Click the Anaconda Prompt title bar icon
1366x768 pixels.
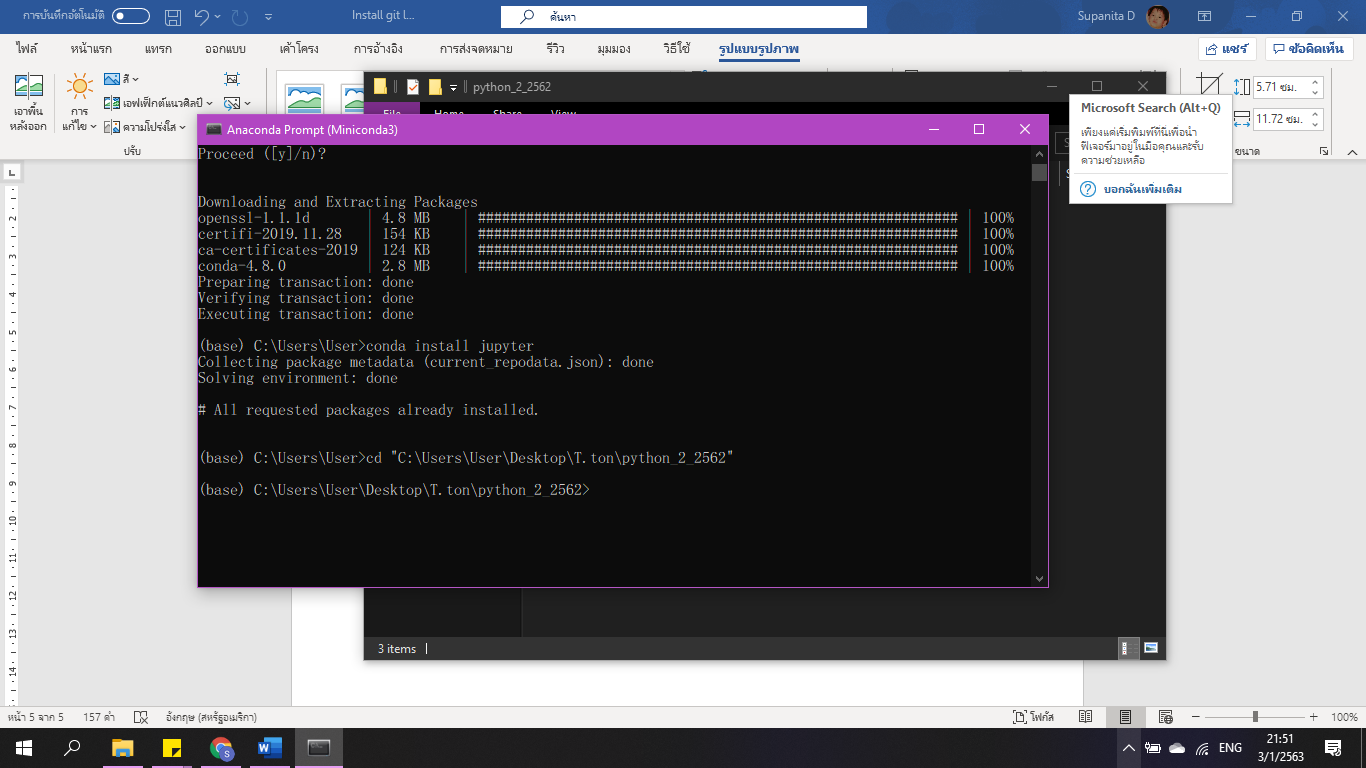tap(213, 129)
